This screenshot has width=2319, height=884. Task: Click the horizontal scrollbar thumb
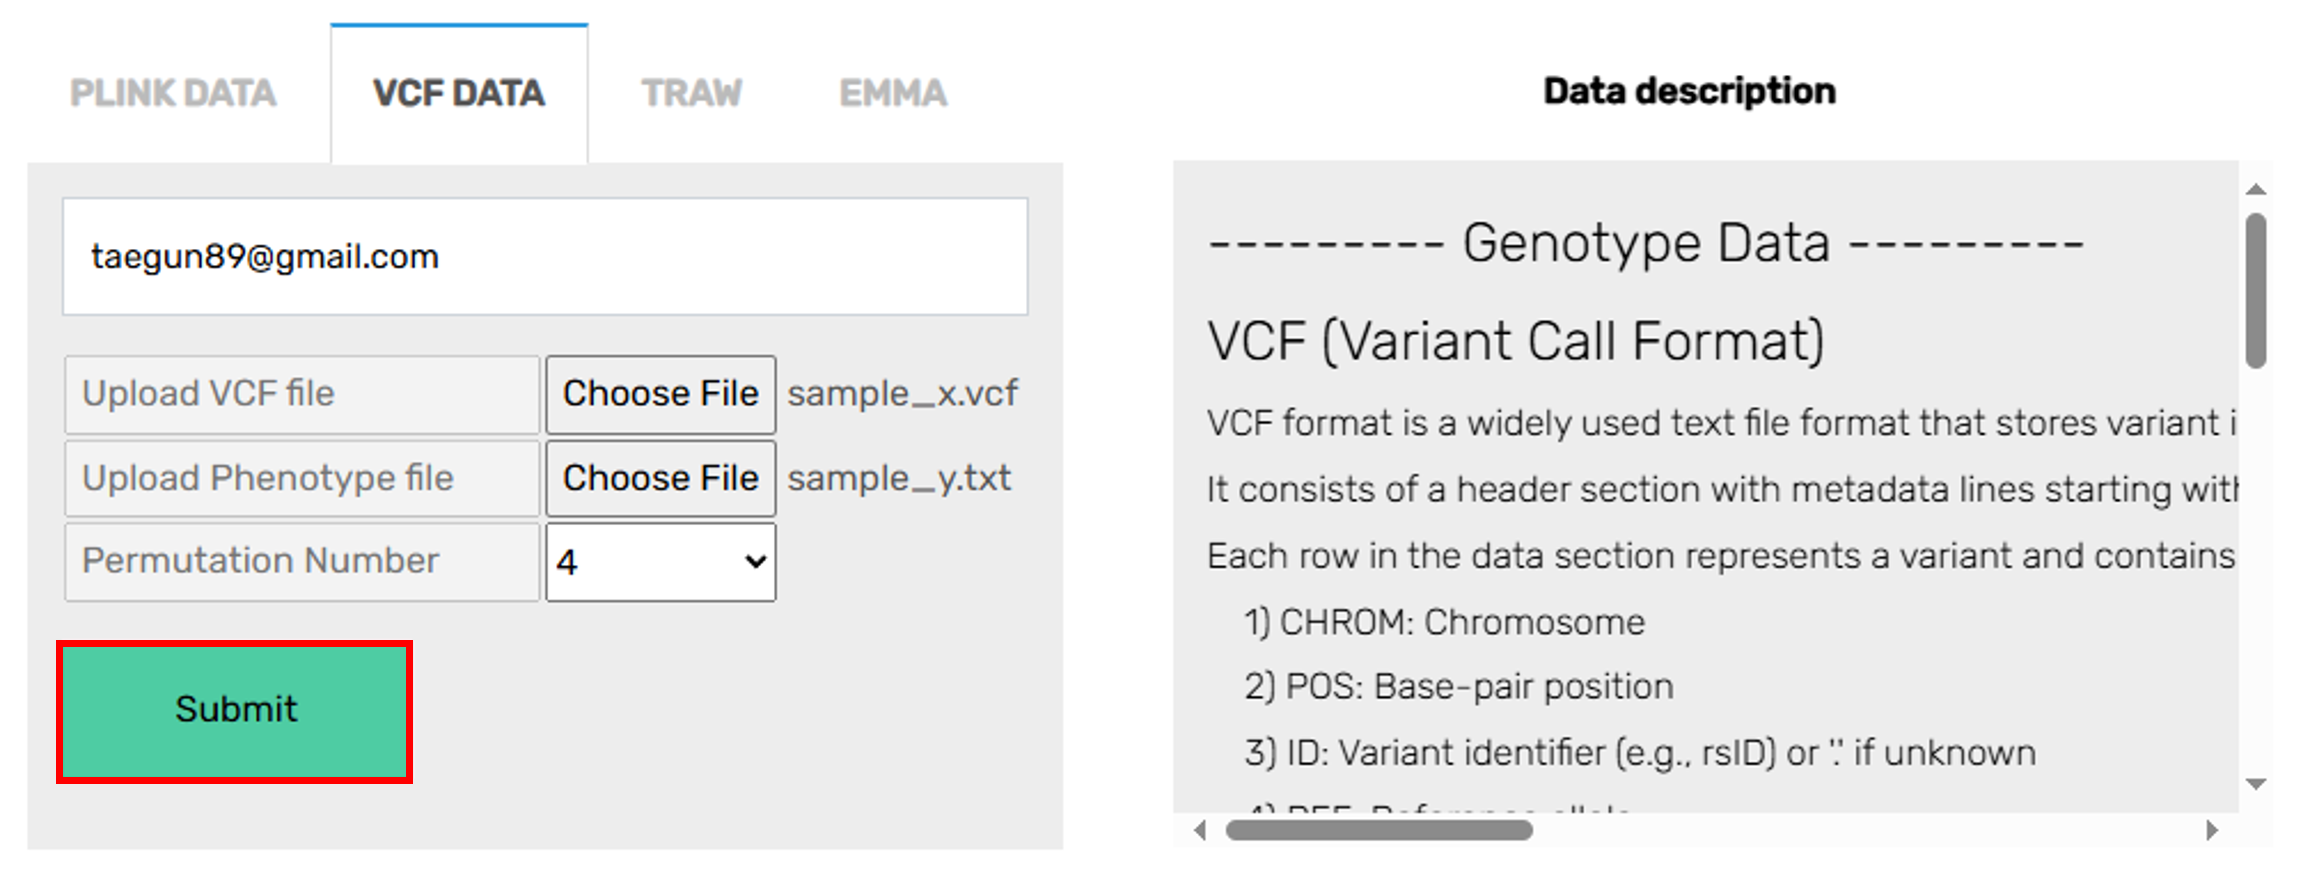pyautogui.click(x=1378, y=830)
